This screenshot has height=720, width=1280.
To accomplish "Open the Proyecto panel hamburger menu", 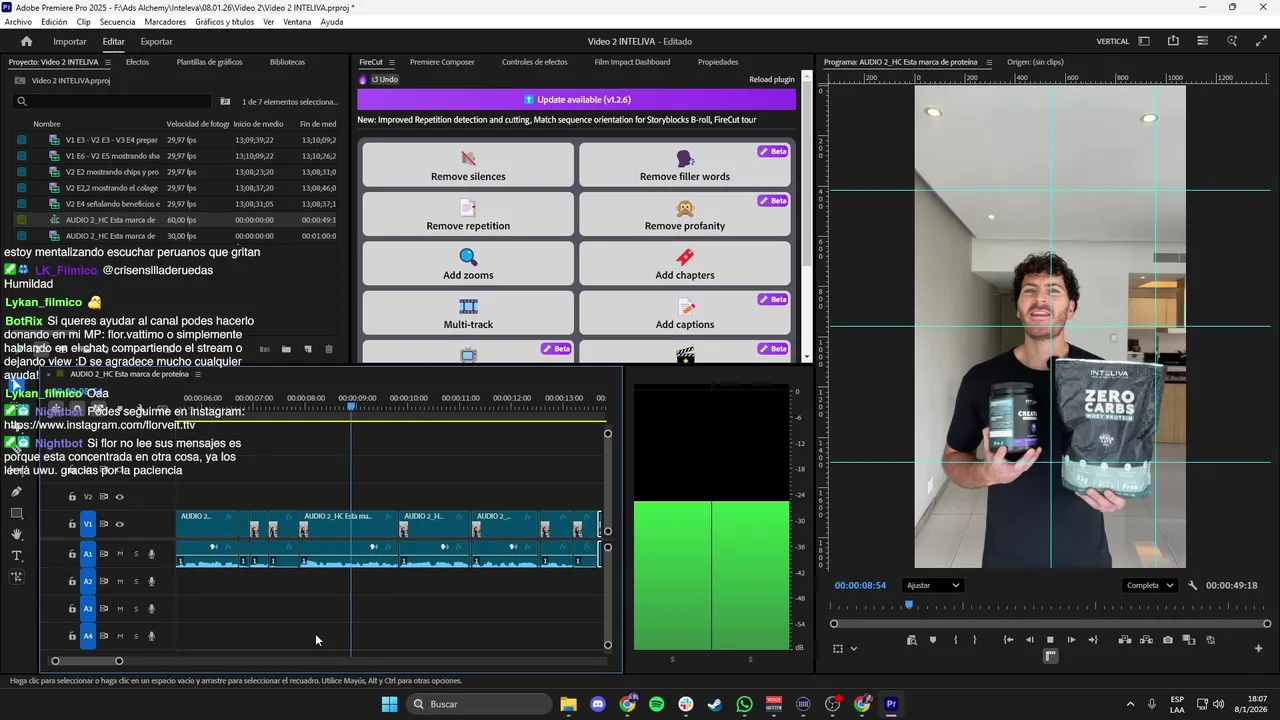I will [108, 62].
